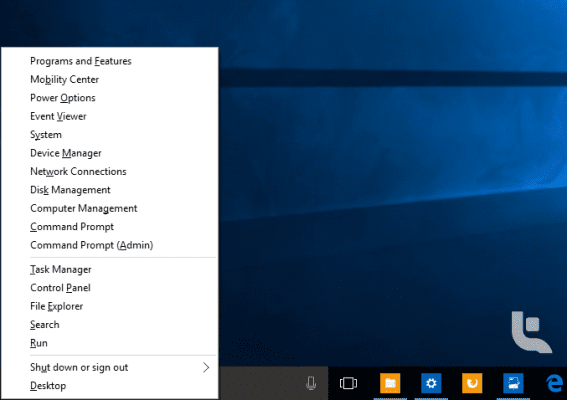567x400 pixels.
Task: Open Disk Management
Action: pyautogui.click(x=70, y=190)
